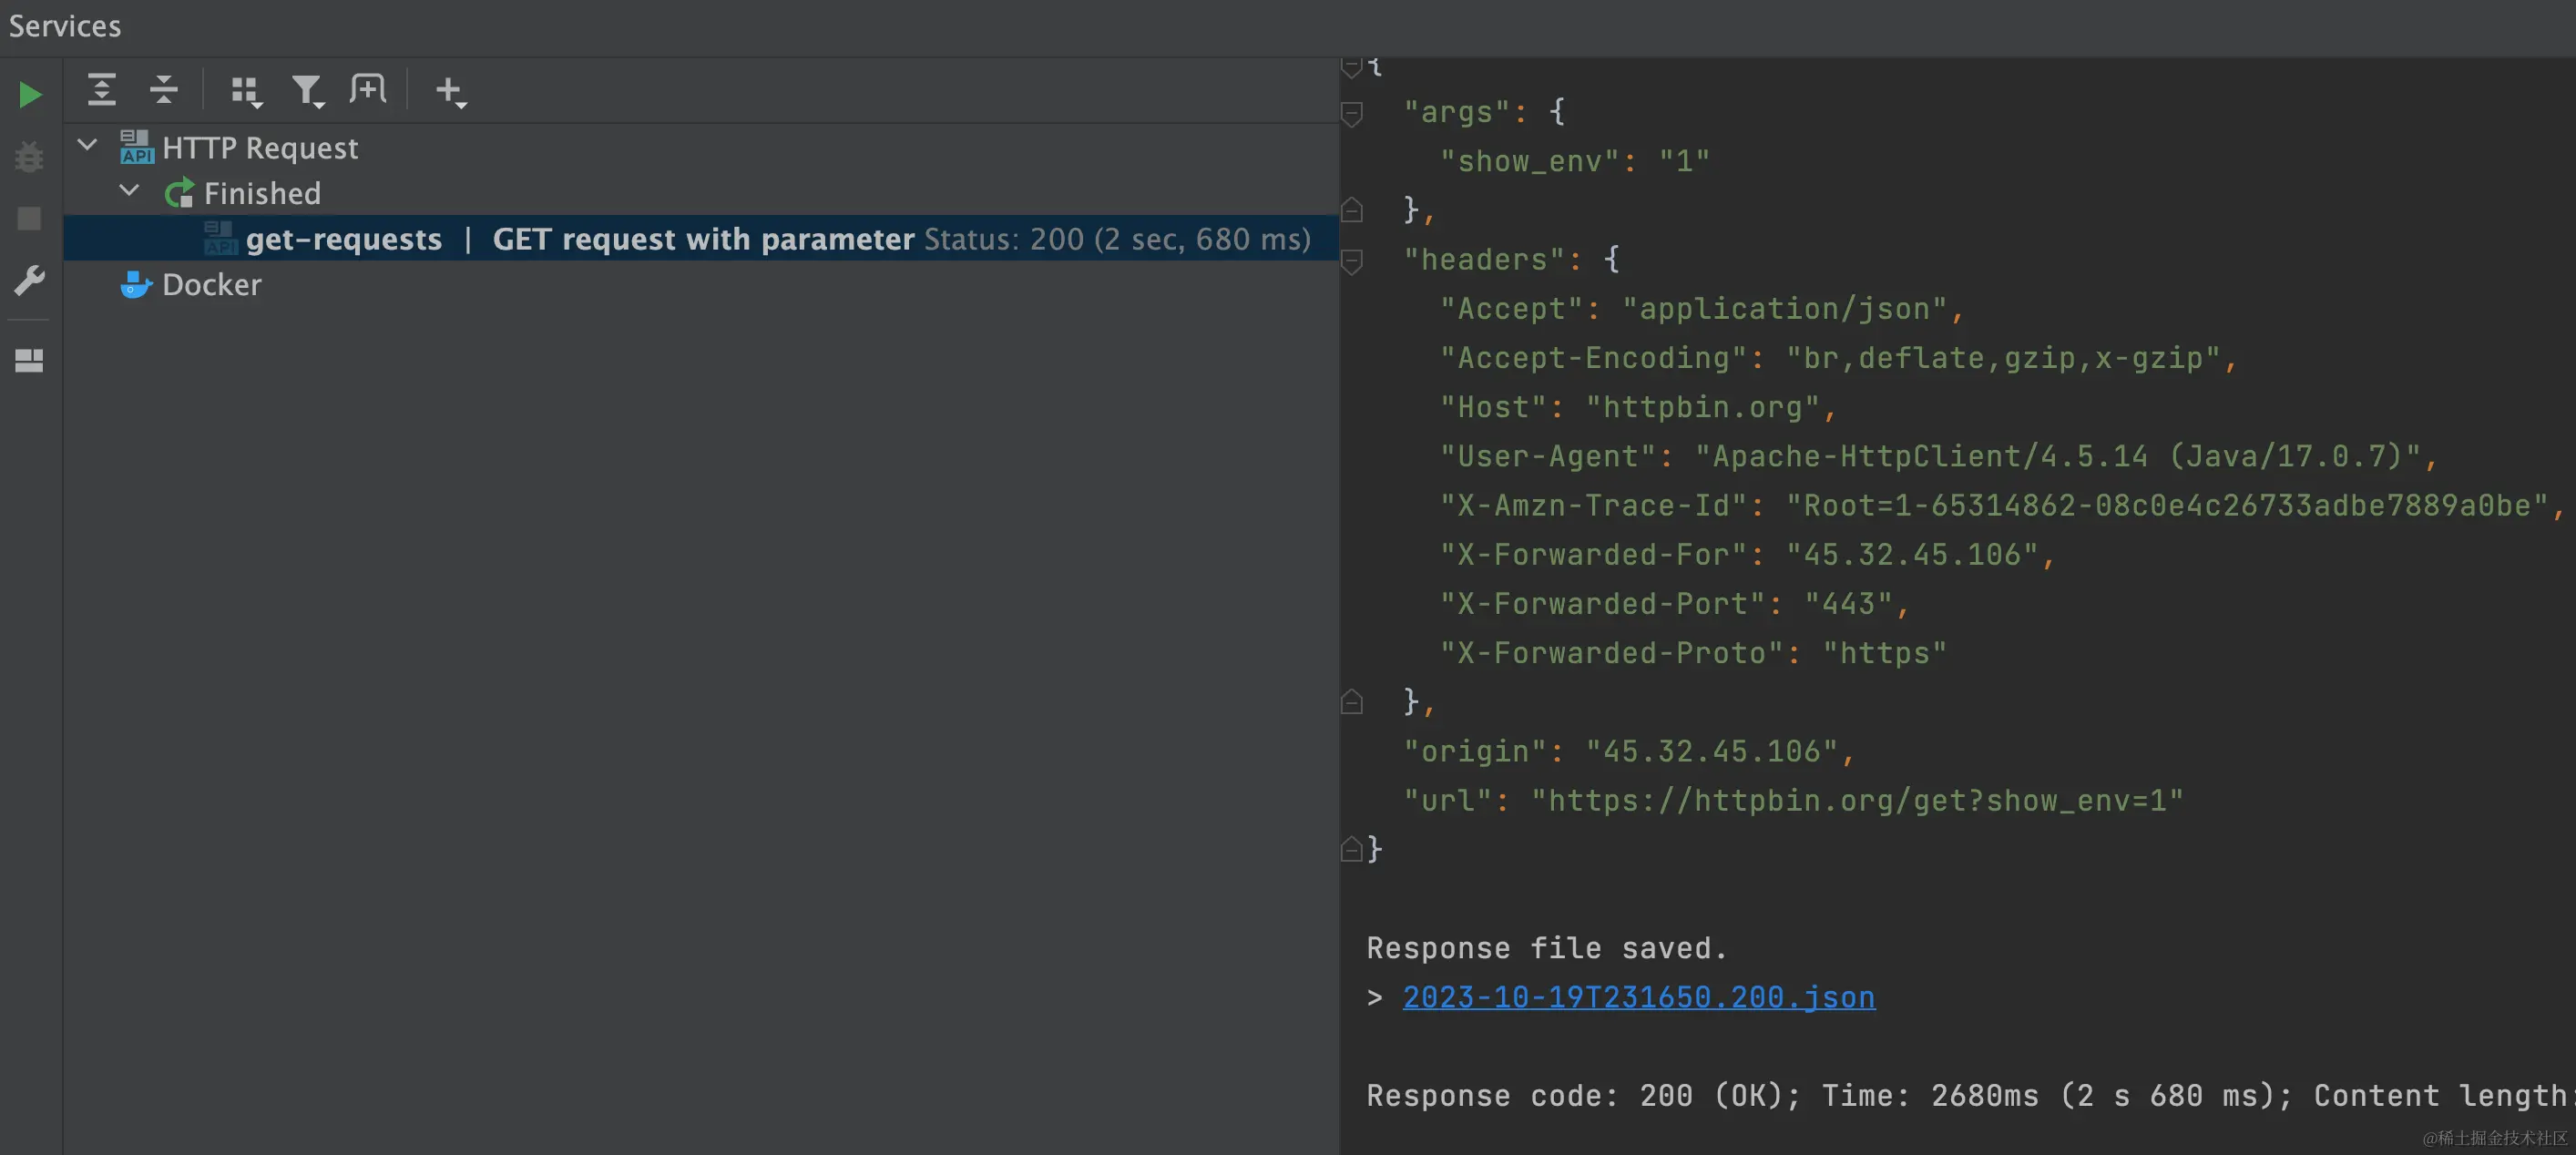Click the "show_env": "1" line
The width and height of the screenshot is (2576, 1155).
pyautogui.click(x=1574, y=161)
